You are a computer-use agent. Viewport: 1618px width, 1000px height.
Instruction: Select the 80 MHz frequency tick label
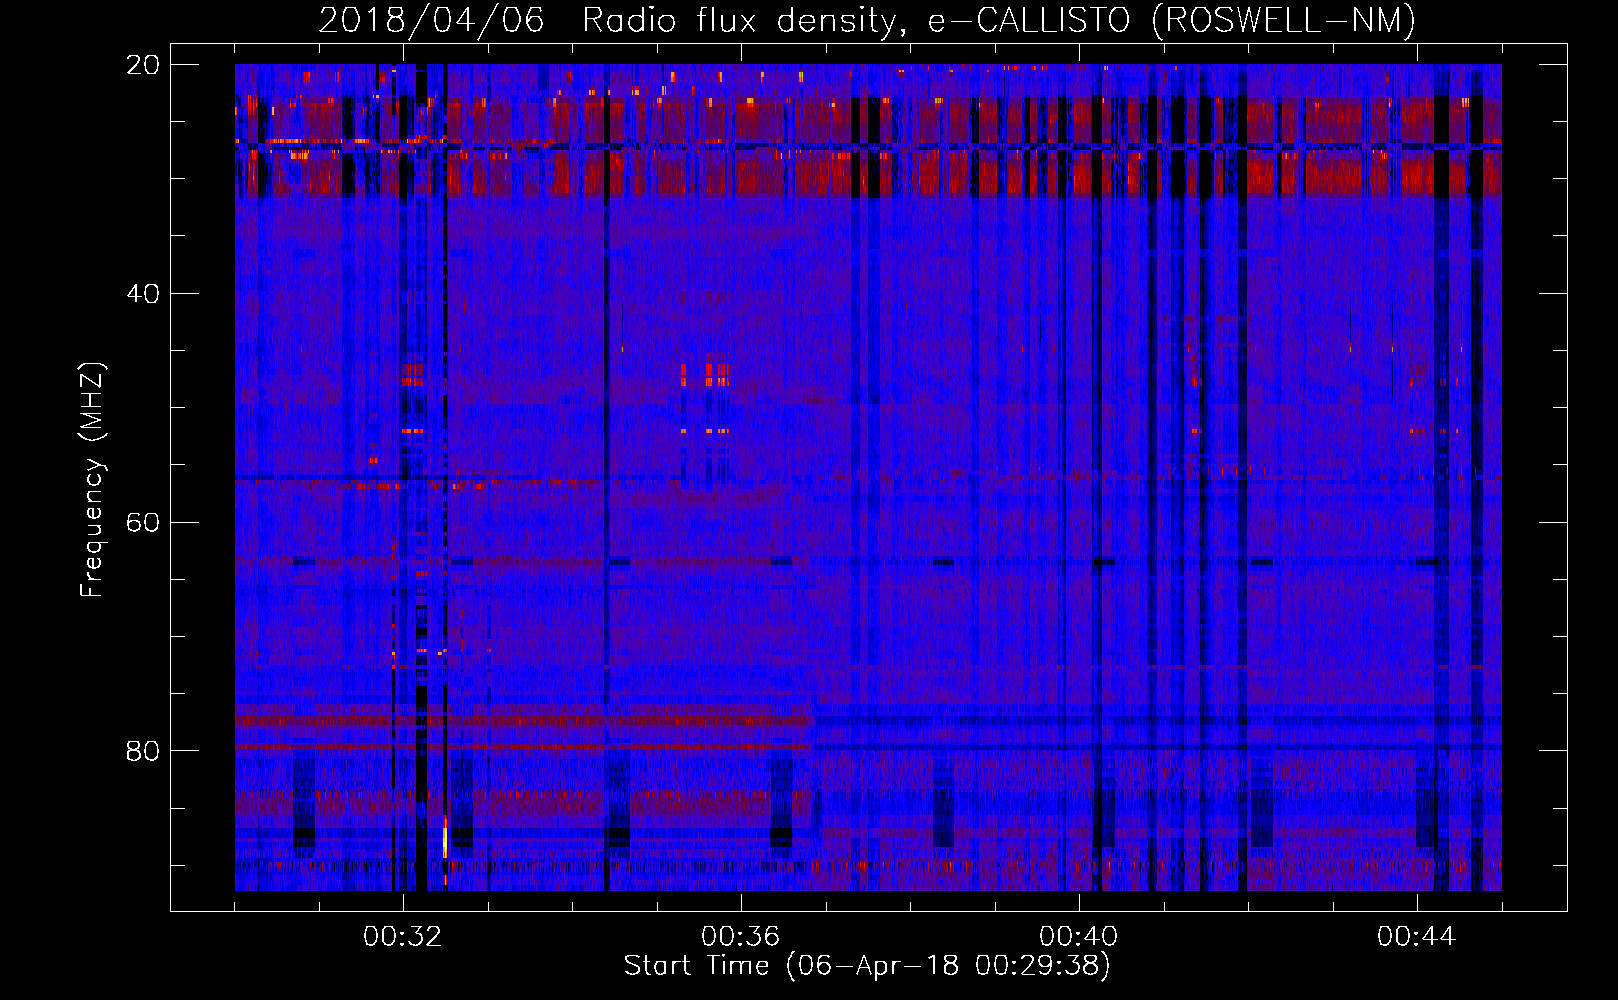click(x=143, y=751)
